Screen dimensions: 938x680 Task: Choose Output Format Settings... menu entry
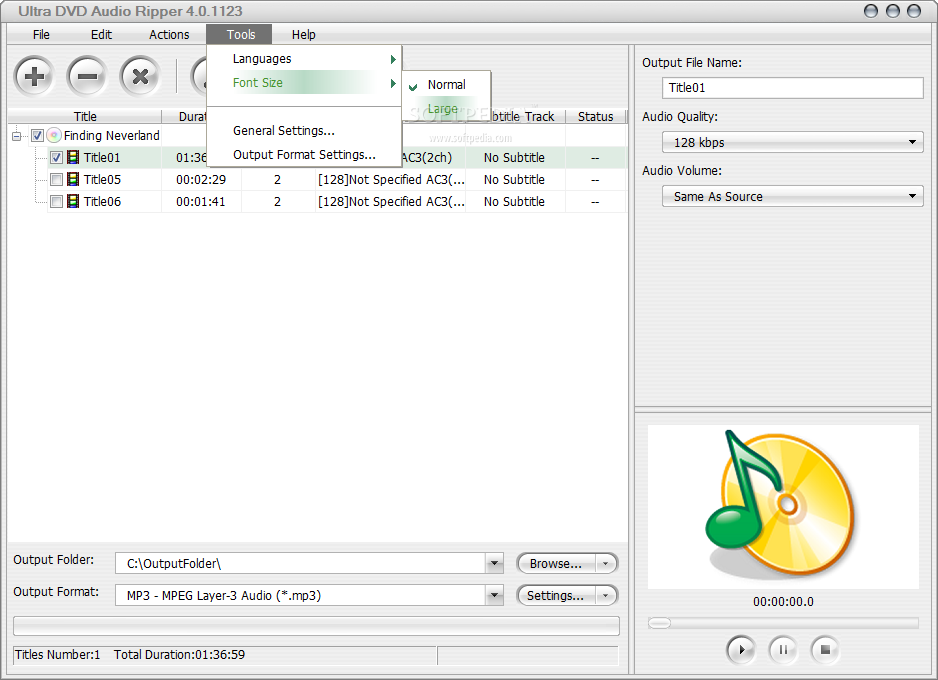click(304, 154)
